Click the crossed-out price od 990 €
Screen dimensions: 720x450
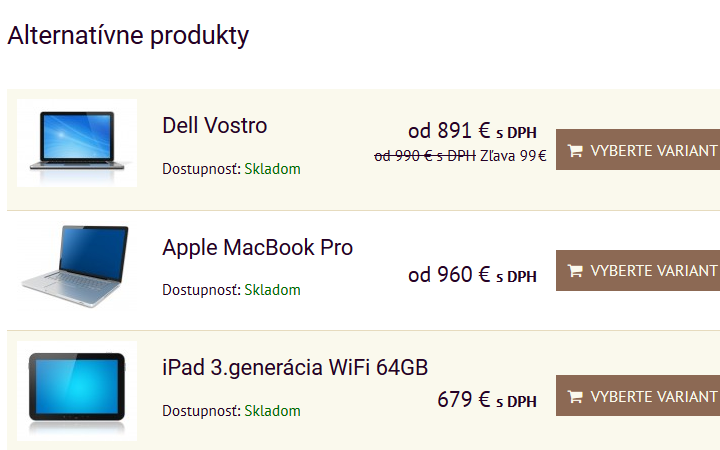click(x=424, y=156)
